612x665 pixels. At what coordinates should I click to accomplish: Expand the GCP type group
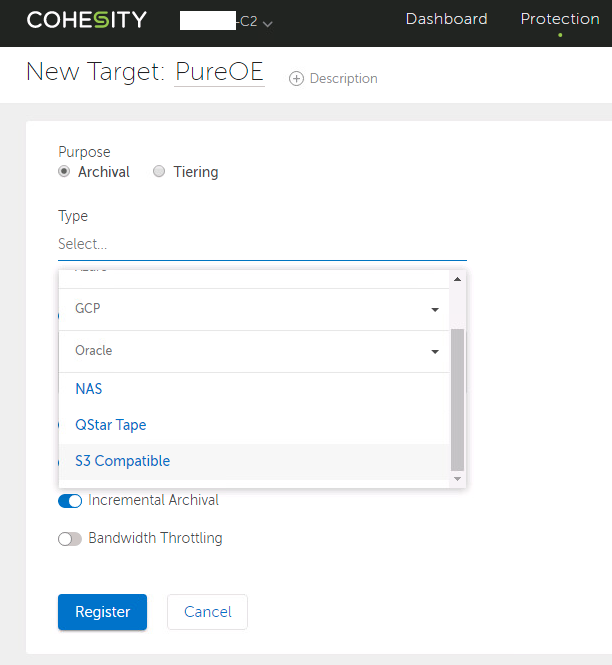point(254,309)
